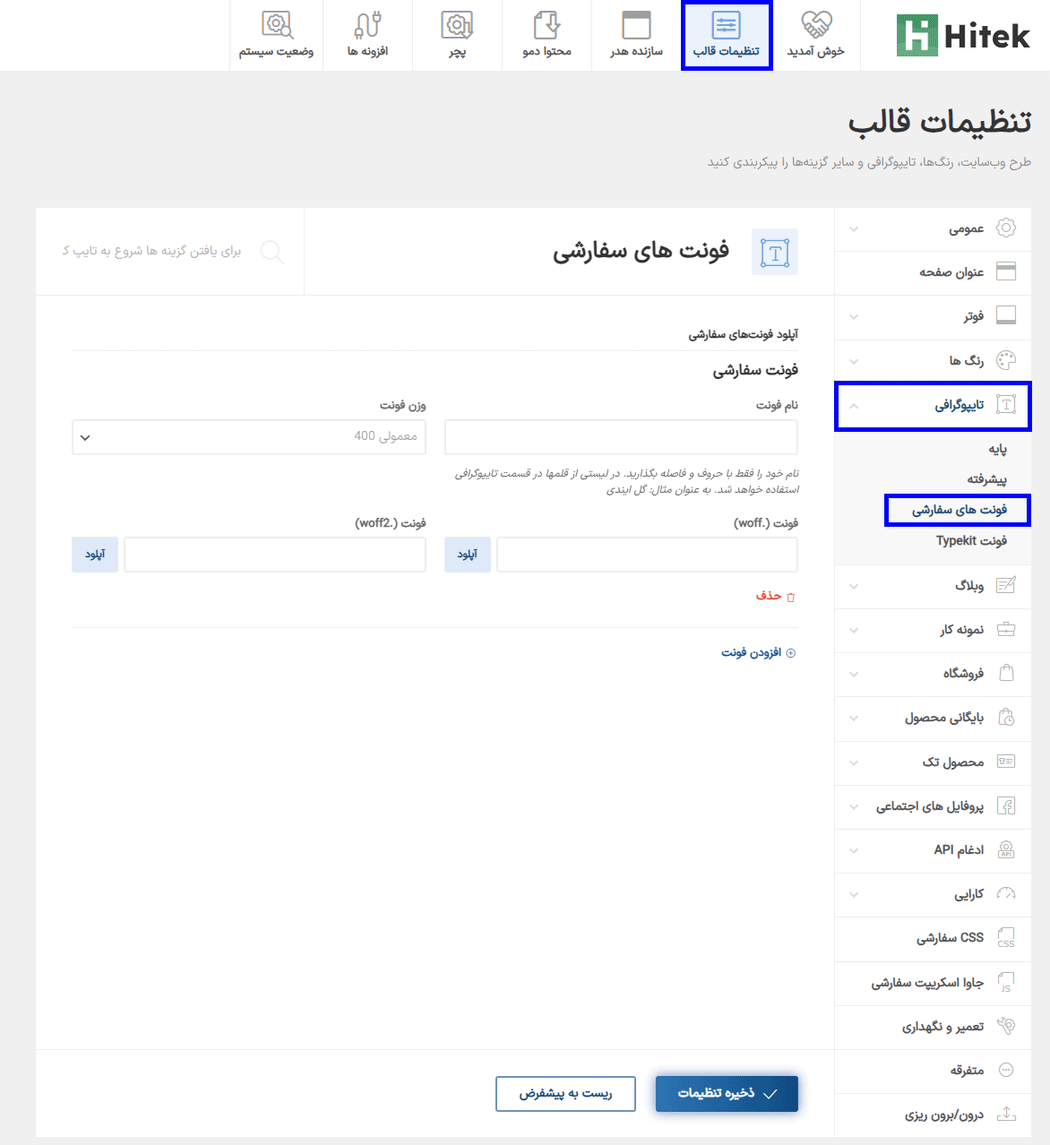This screenshot has height=1145, width=1050.
Task: Click the icon beside بایگانی محصول
Action: 1006,717
